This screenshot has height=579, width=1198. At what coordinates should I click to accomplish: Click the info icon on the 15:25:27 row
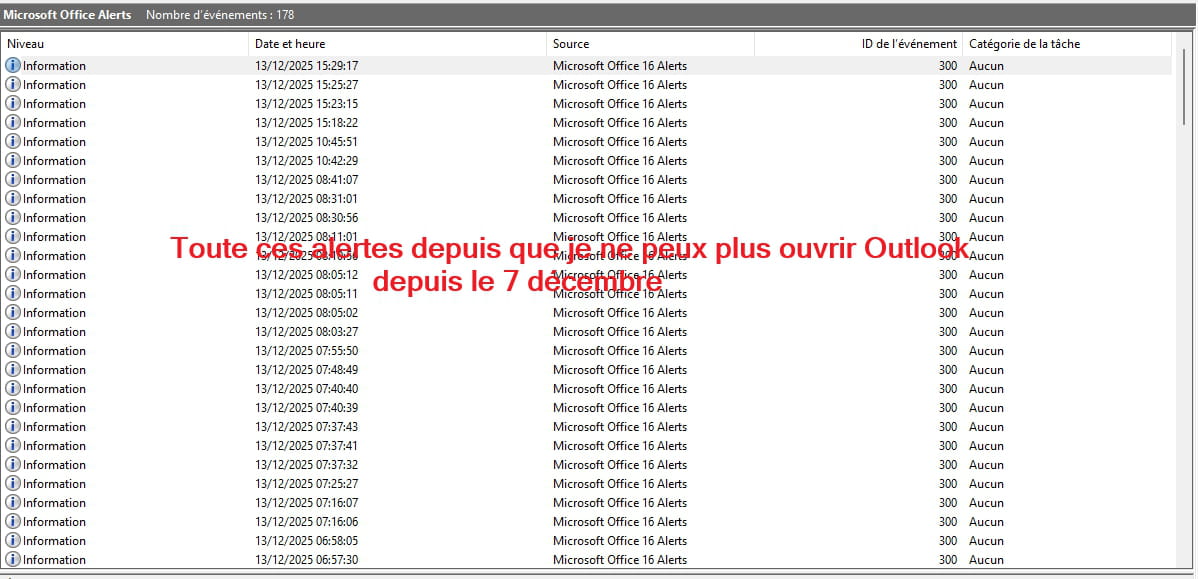pyautogui.click(x=13, y=85)
